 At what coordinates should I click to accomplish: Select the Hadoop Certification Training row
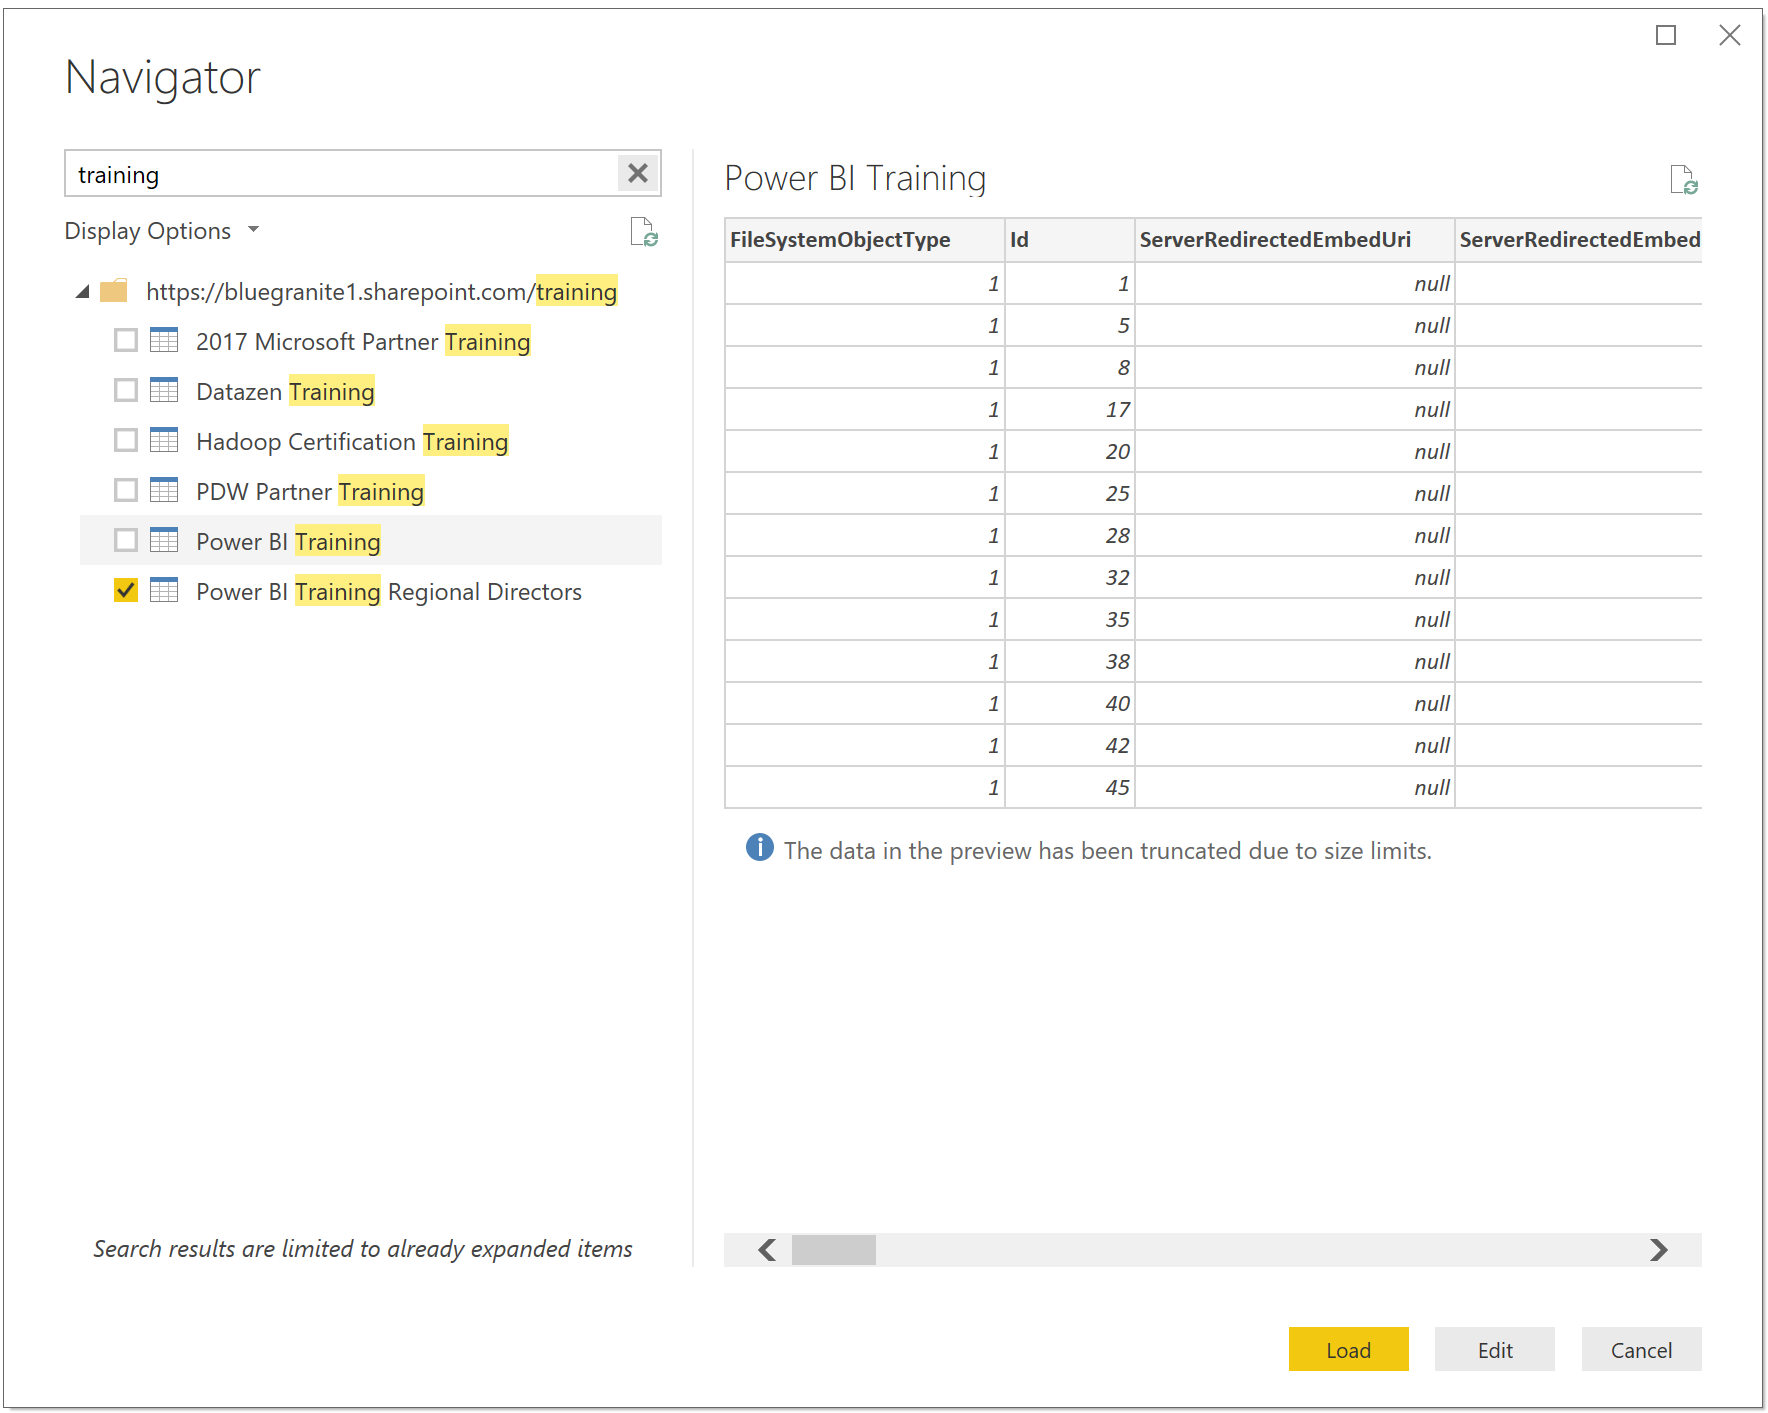point(371,440)
